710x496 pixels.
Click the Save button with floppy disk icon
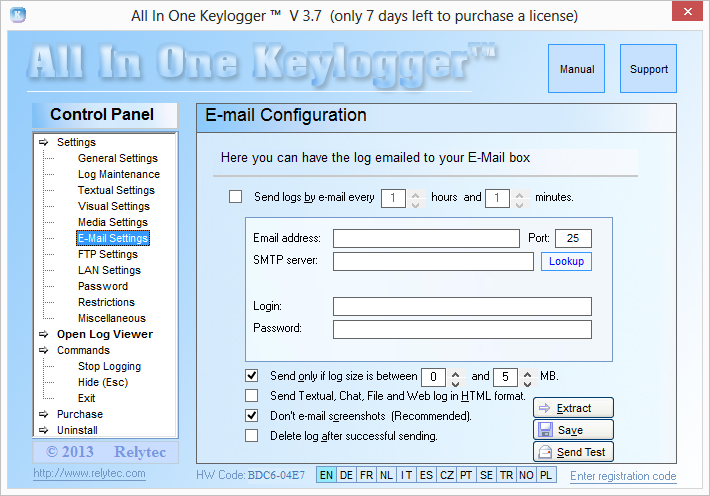(573, 430)
